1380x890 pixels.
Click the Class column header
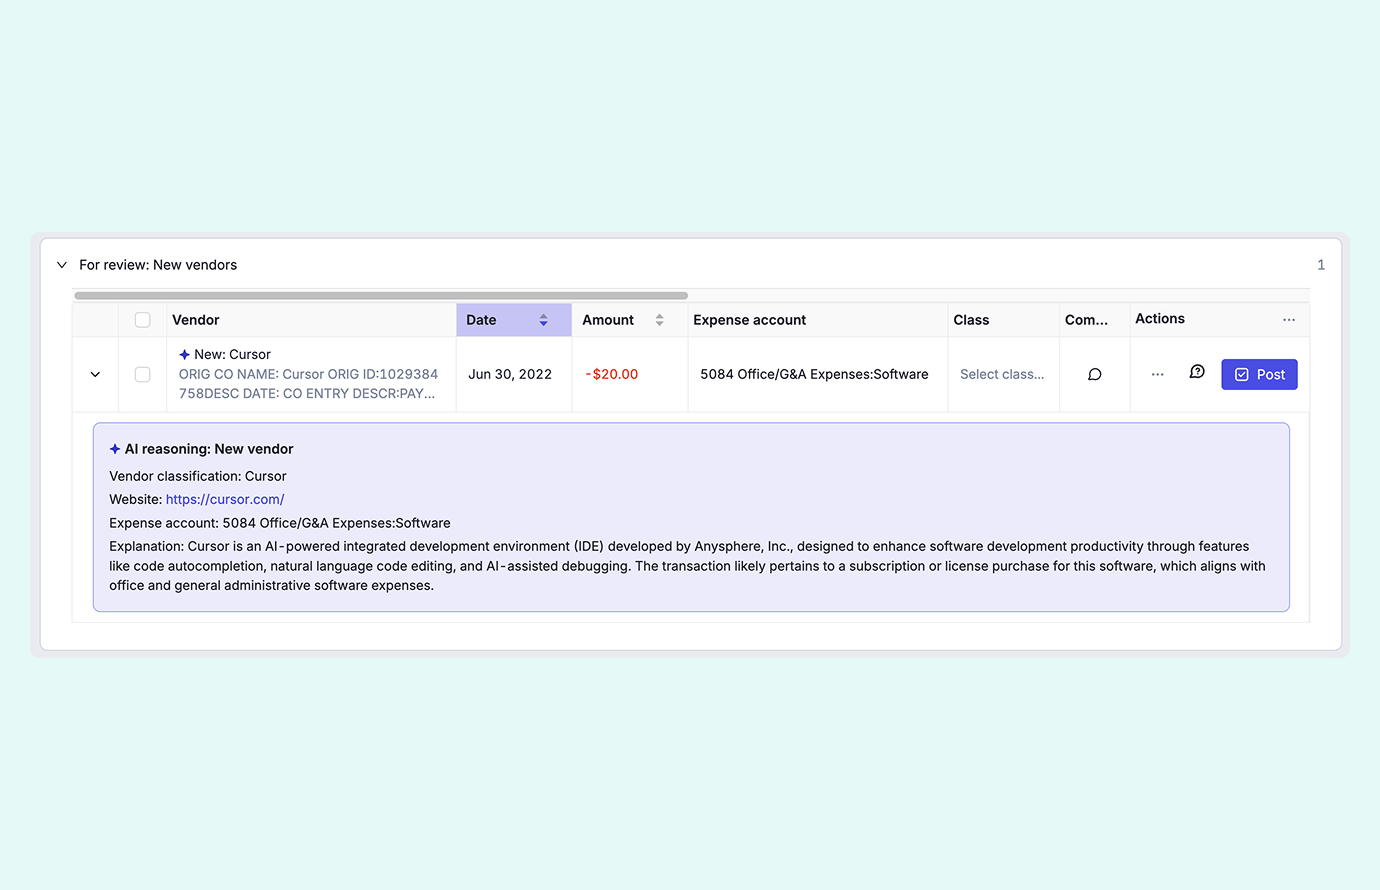[971, 320]
